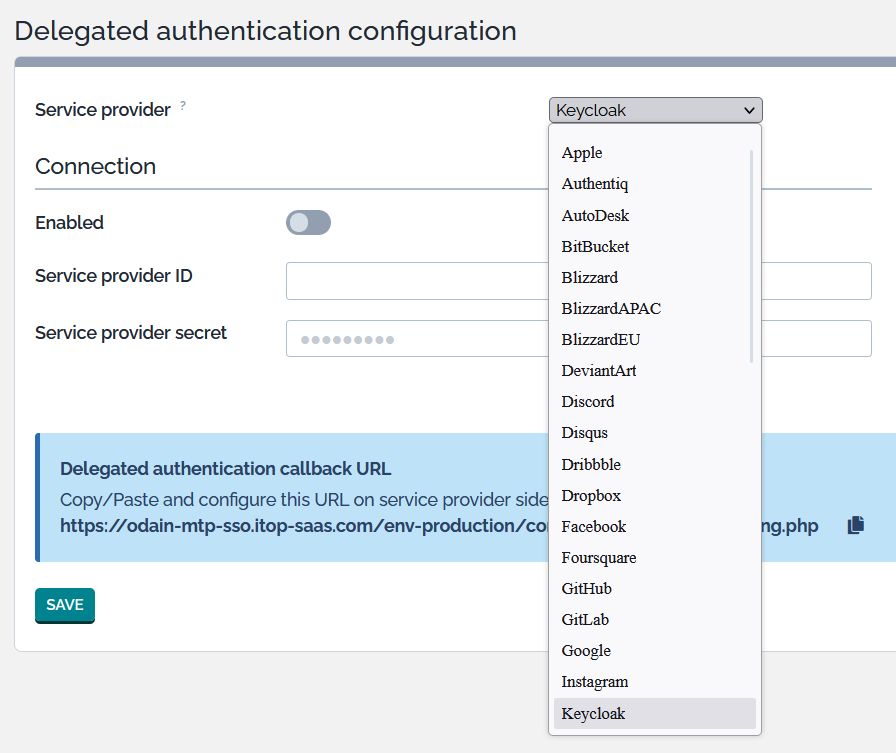Choose Facebook from the dropdown options
The width and height of the screenshot is (896, 753).
click(x=594, y=527)
